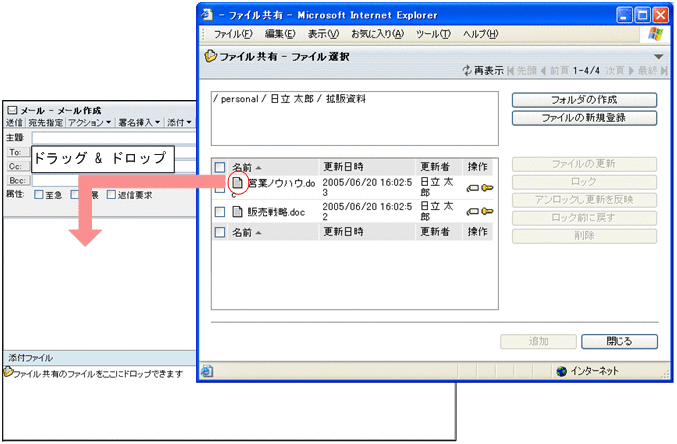
Task: Click the 更新日時 column header in the top row
Action: click(x=344, y=167)
